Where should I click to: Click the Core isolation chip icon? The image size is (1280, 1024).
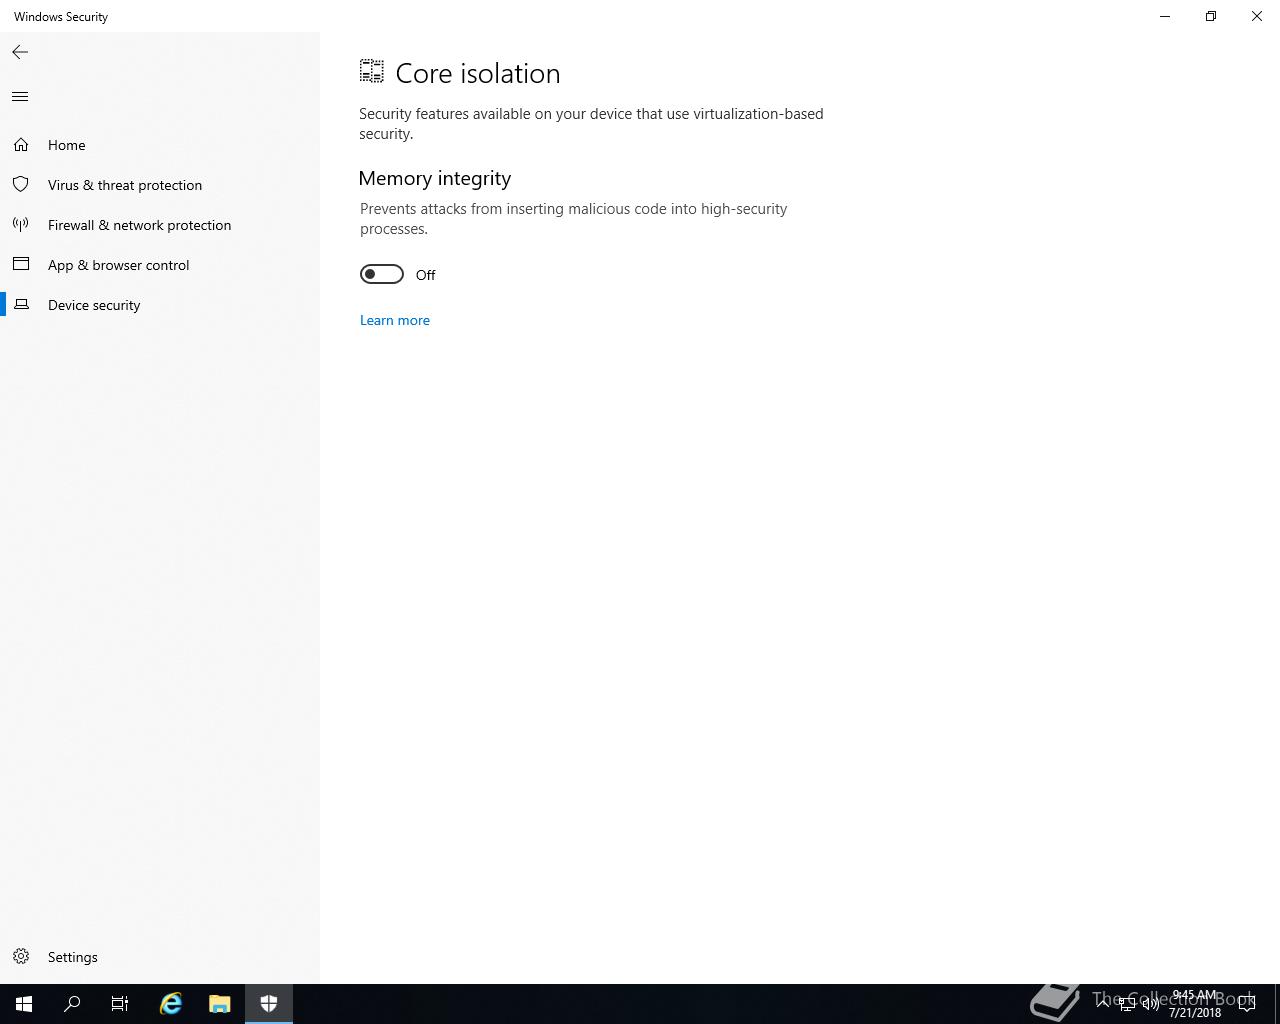tap(372, 71)
